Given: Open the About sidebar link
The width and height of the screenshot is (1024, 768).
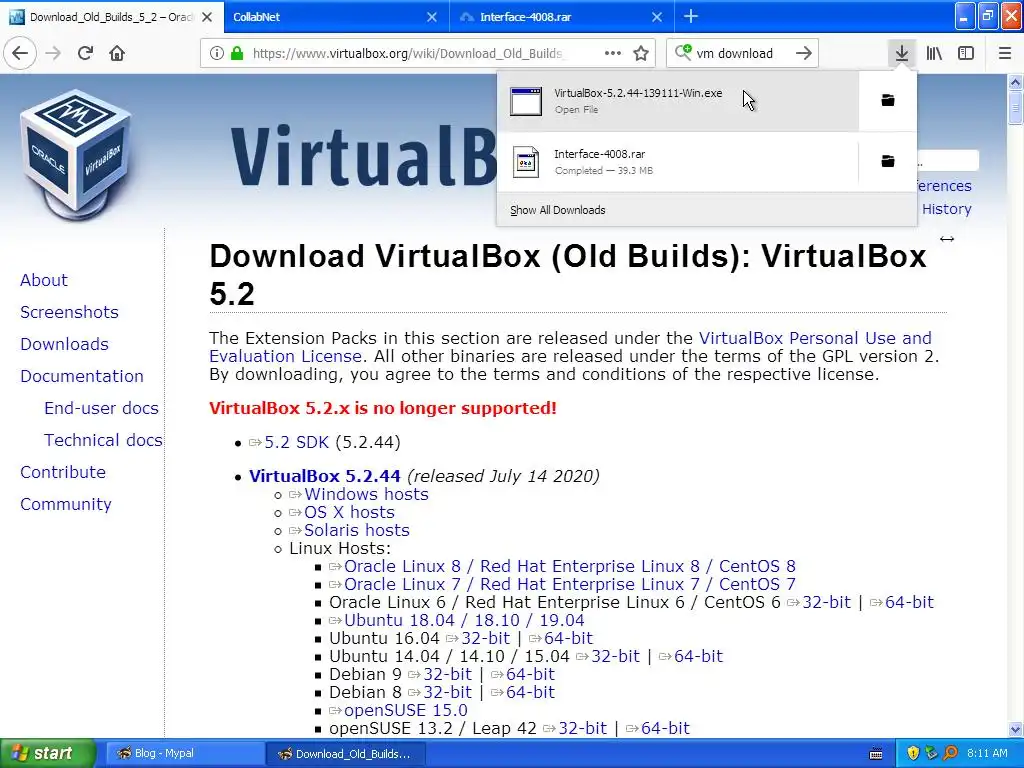Looking at the screenshot, I should [x=44, y=280].
